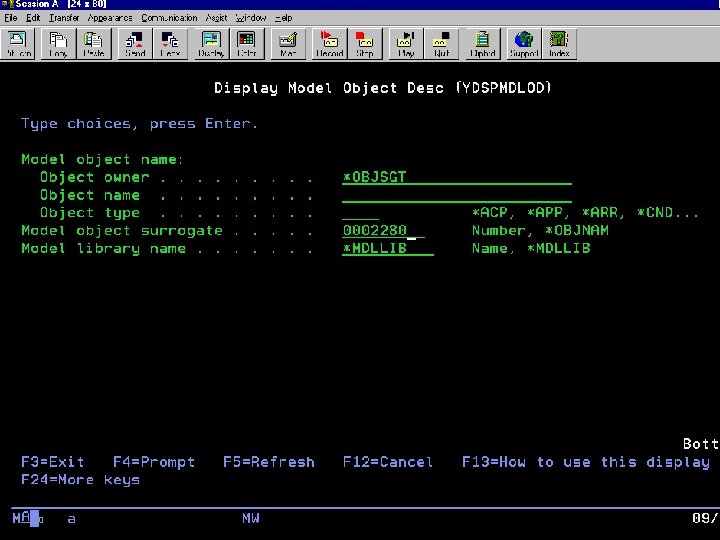Click the F4=Prompt function key text
This screenshot has width=720, height=540.
click(154, 462)
